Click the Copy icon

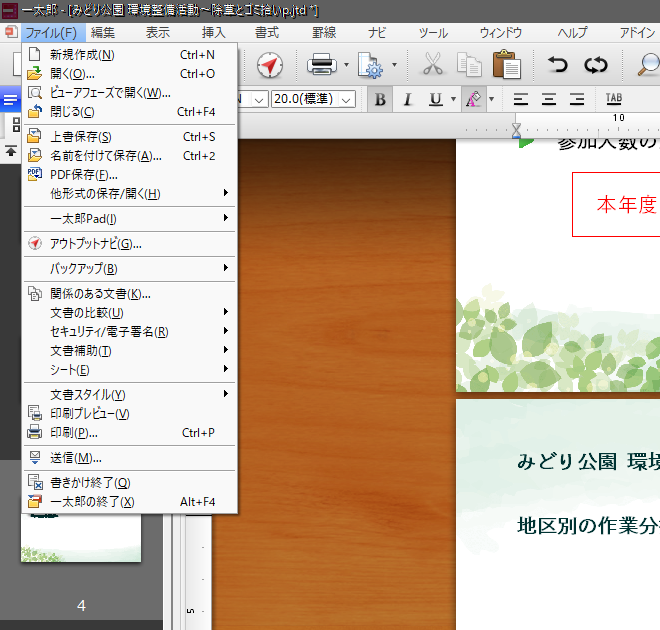pos(469,65)
